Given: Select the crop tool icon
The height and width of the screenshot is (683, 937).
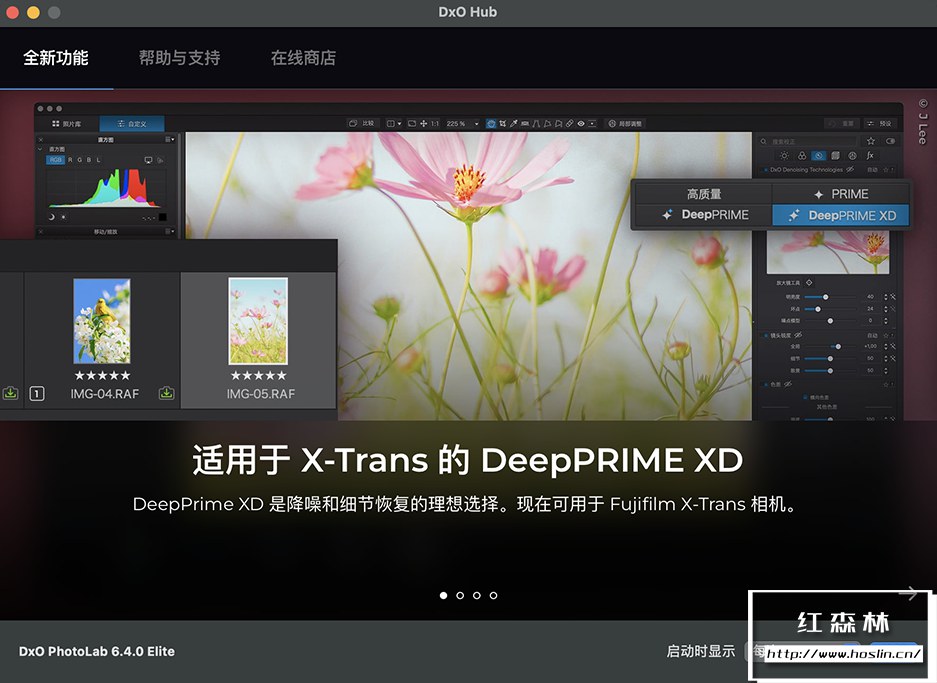Looking at the screenshot, I should click(x=503, y=124).
